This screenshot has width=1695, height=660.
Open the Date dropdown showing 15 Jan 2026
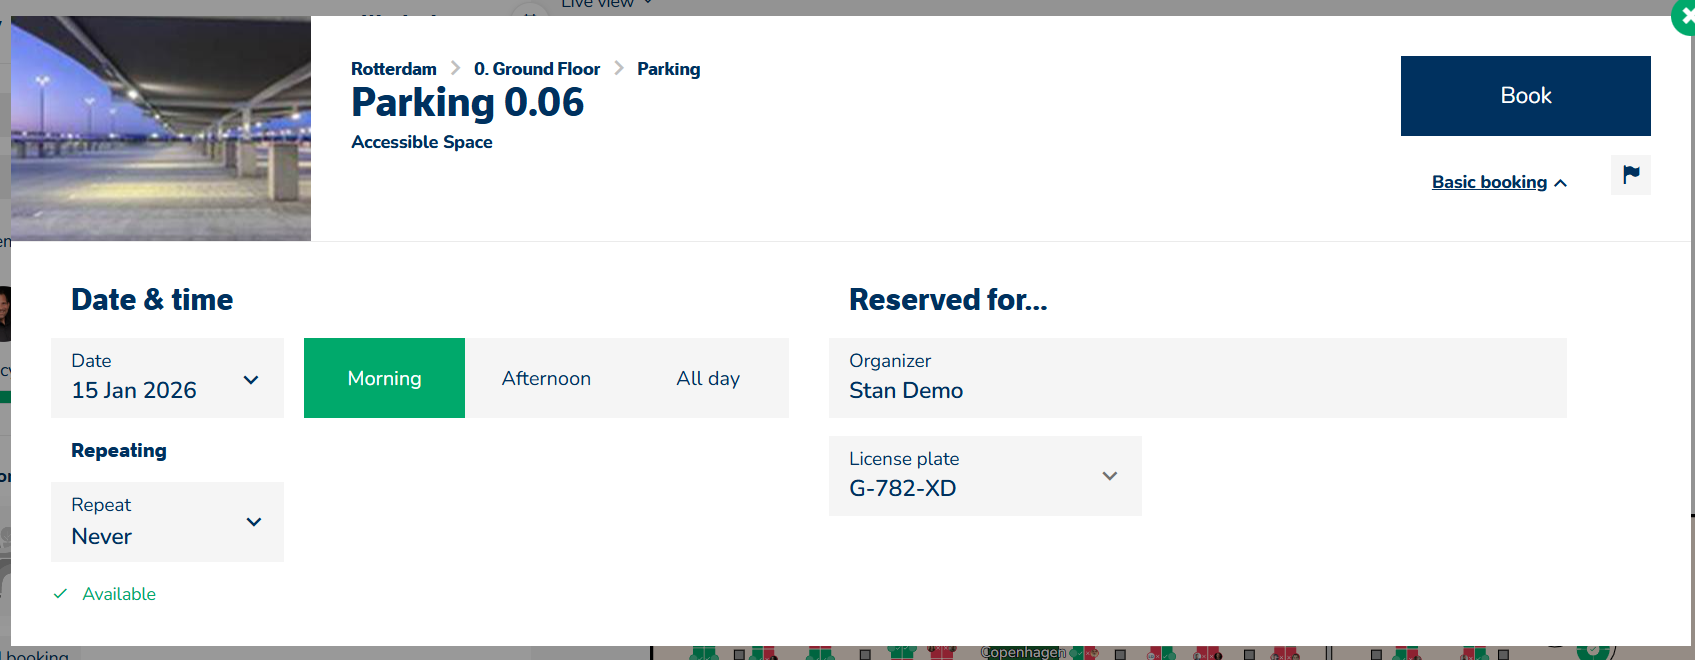[167, 378]
